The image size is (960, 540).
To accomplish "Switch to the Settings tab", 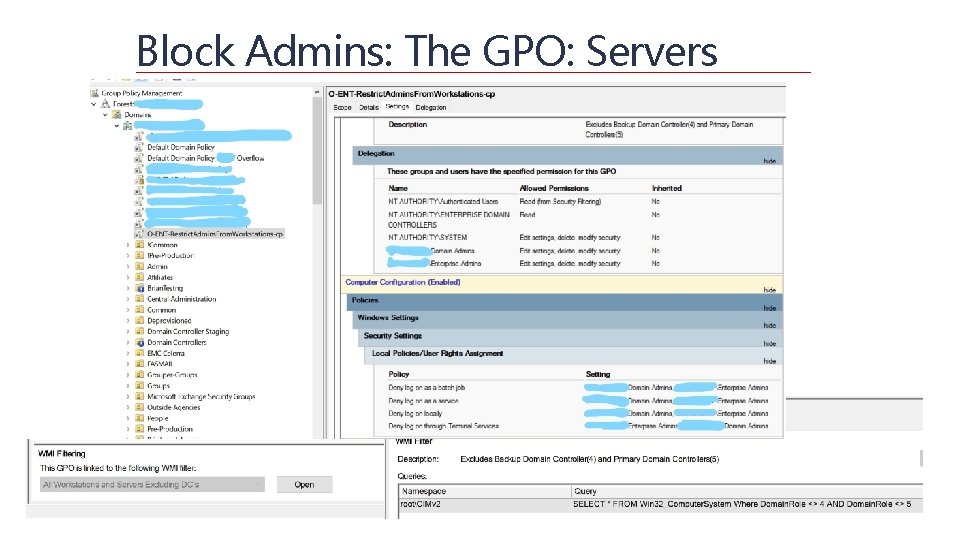I will (x=397, y=107).
